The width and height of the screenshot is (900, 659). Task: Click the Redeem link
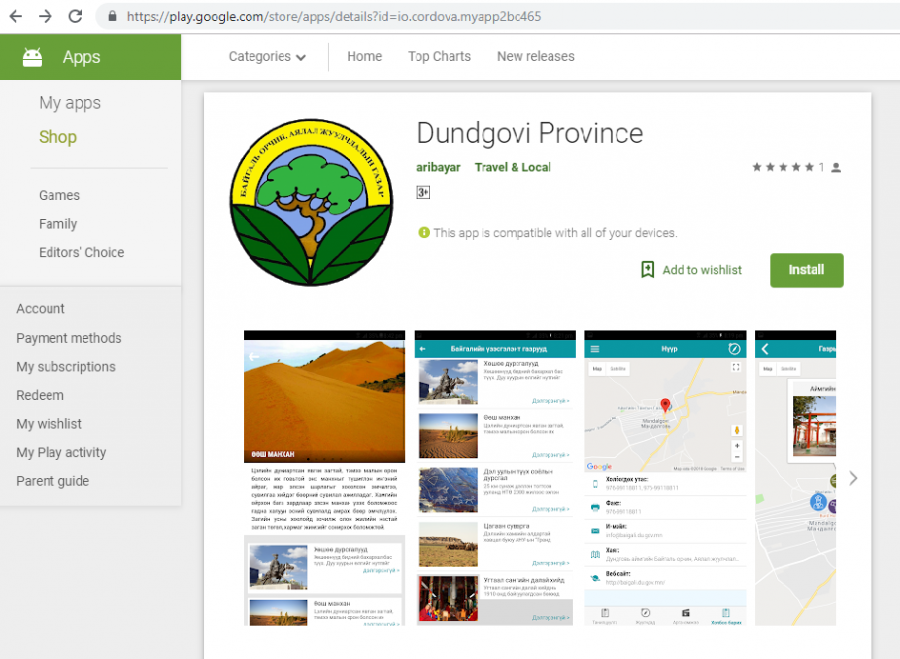pos(40,395)
